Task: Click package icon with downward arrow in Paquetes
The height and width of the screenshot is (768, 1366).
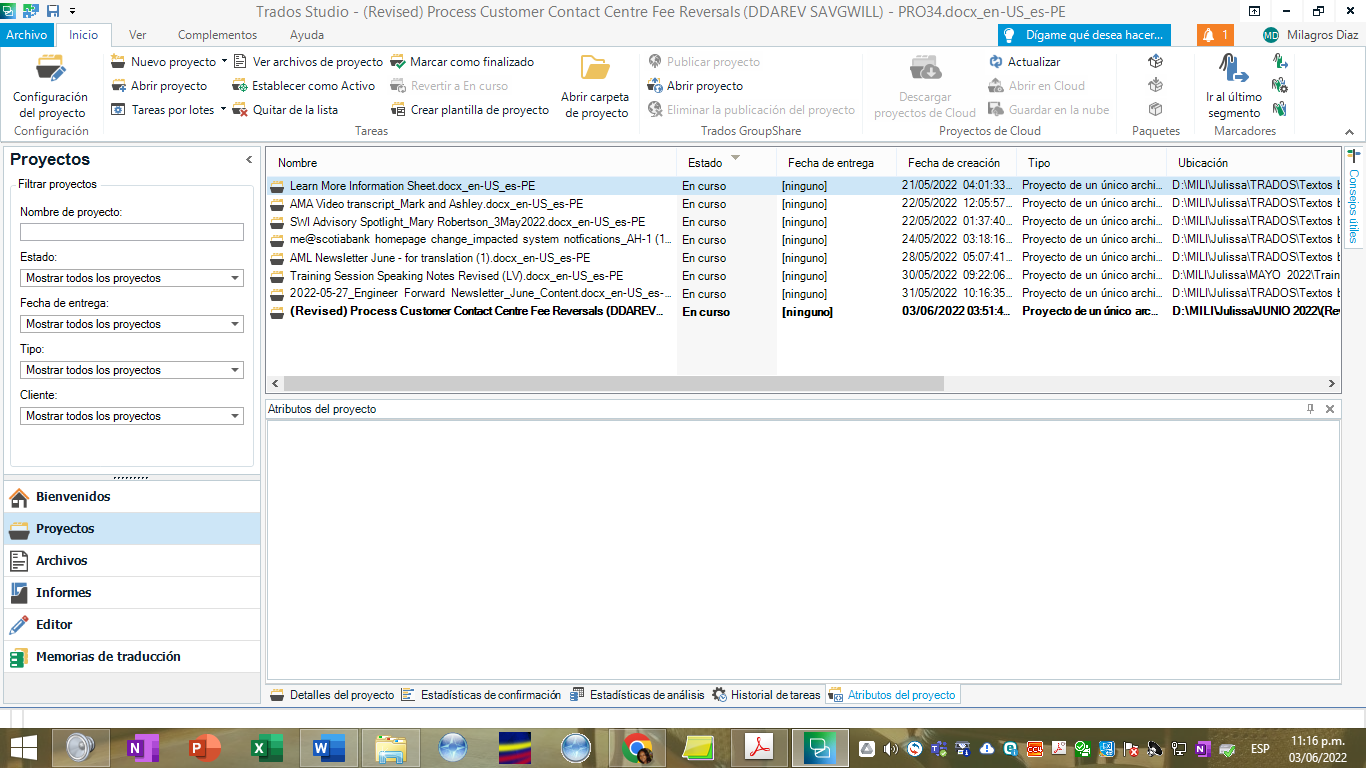Action: pyautogui.click(x=1155, y=85)
